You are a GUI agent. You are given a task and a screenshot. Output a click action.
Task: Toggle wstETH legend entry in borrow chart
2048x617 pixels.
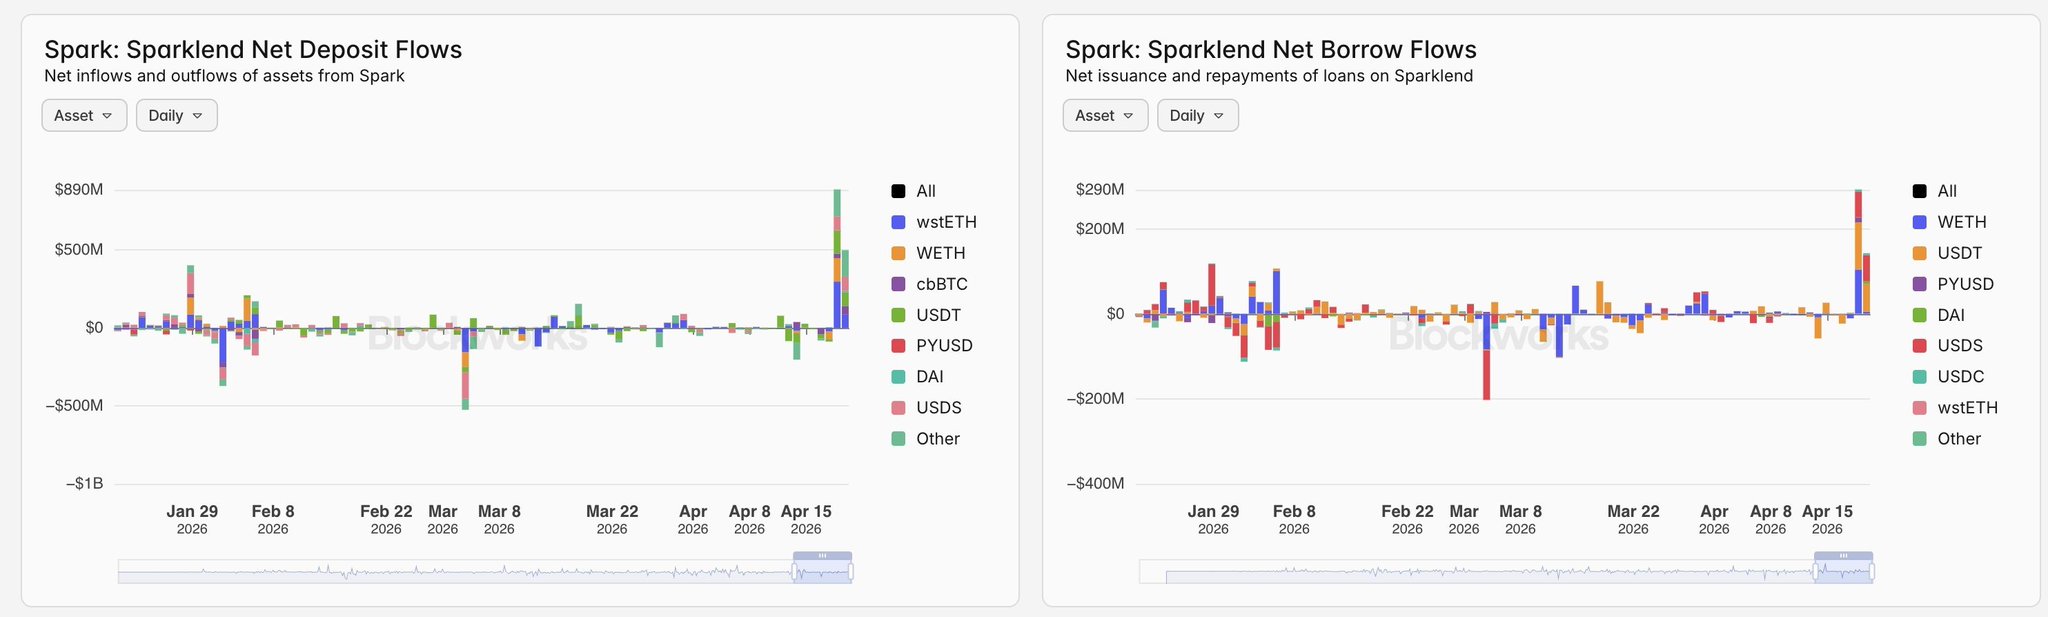(x=1966, y=408)
